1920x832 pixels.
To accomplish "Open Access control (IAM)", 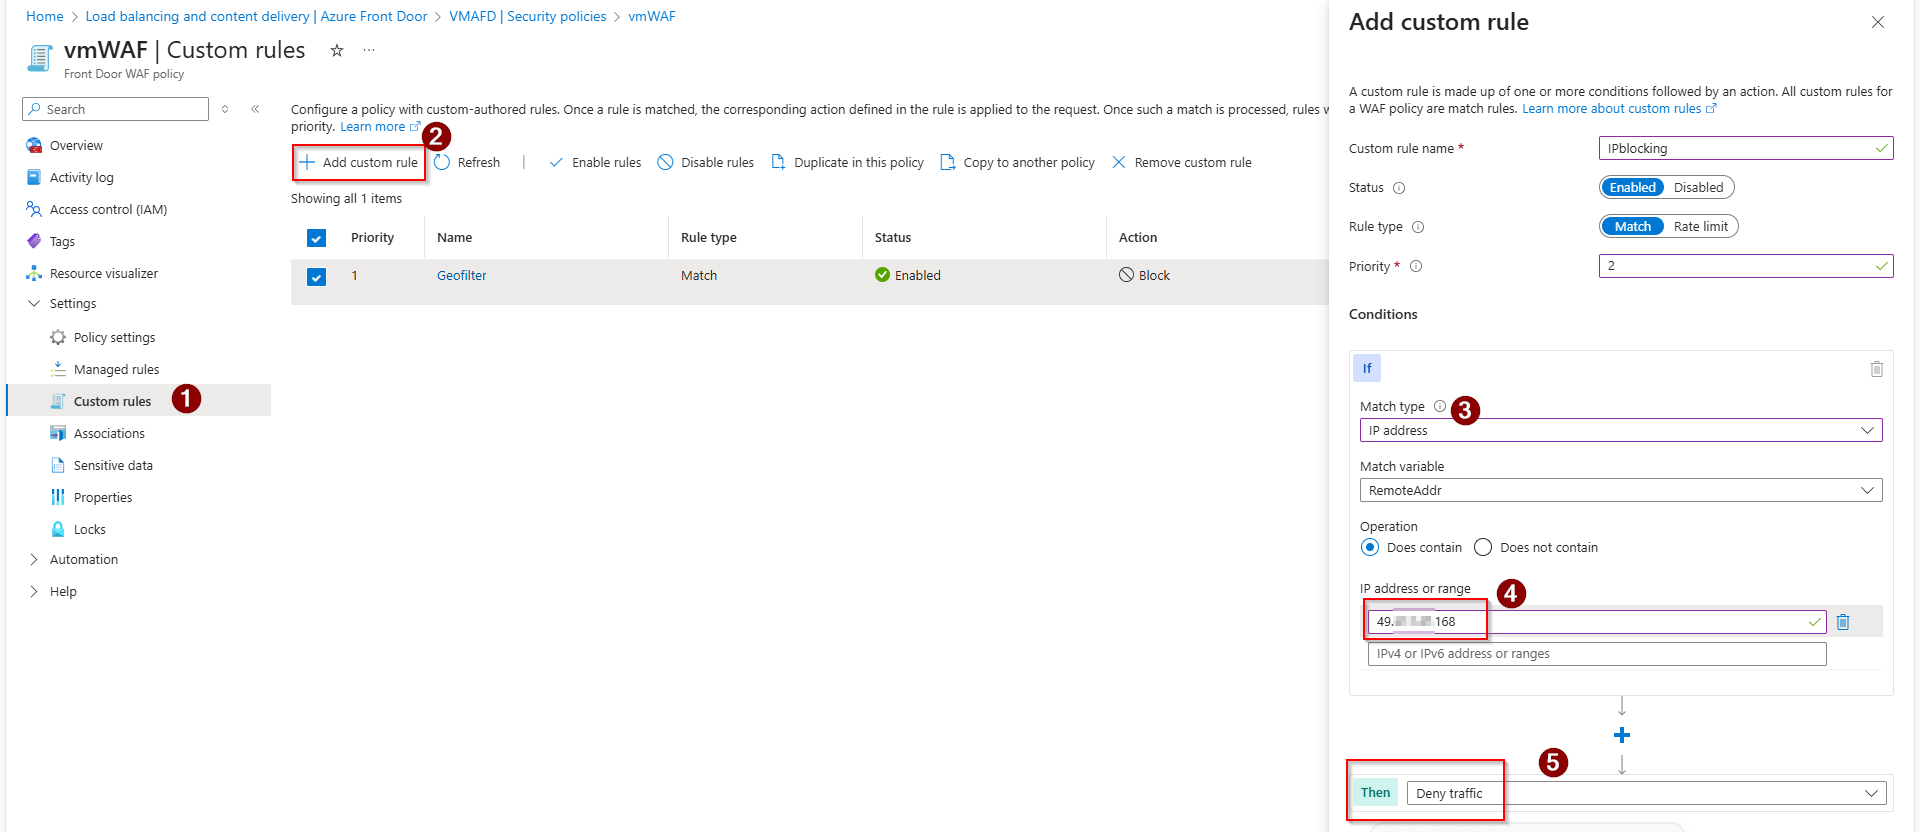I will (x=108, y=209).
